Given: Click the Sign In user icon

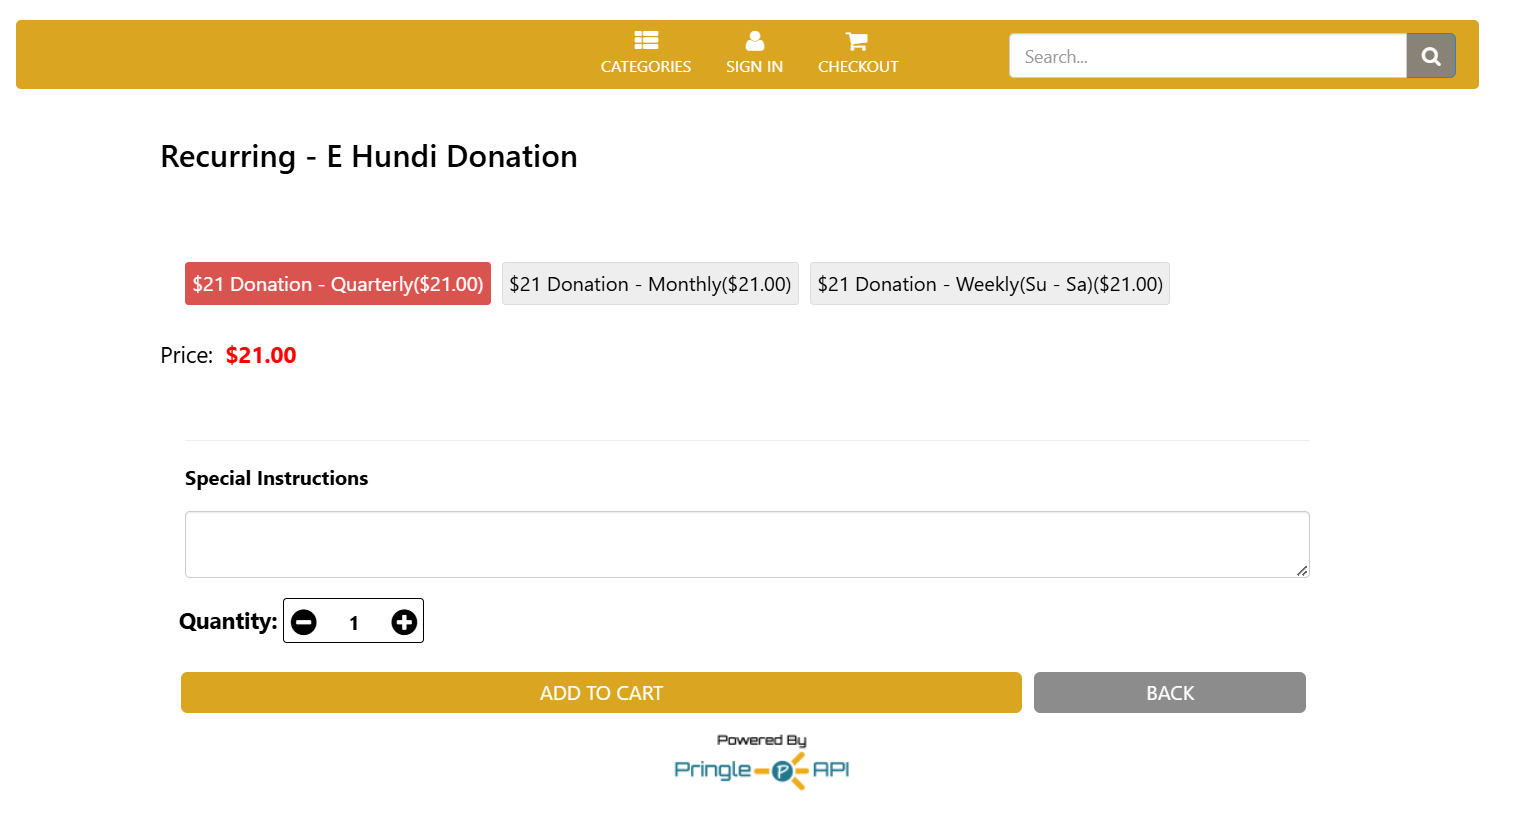Looking at the screenshot, I should click(755, 41).
